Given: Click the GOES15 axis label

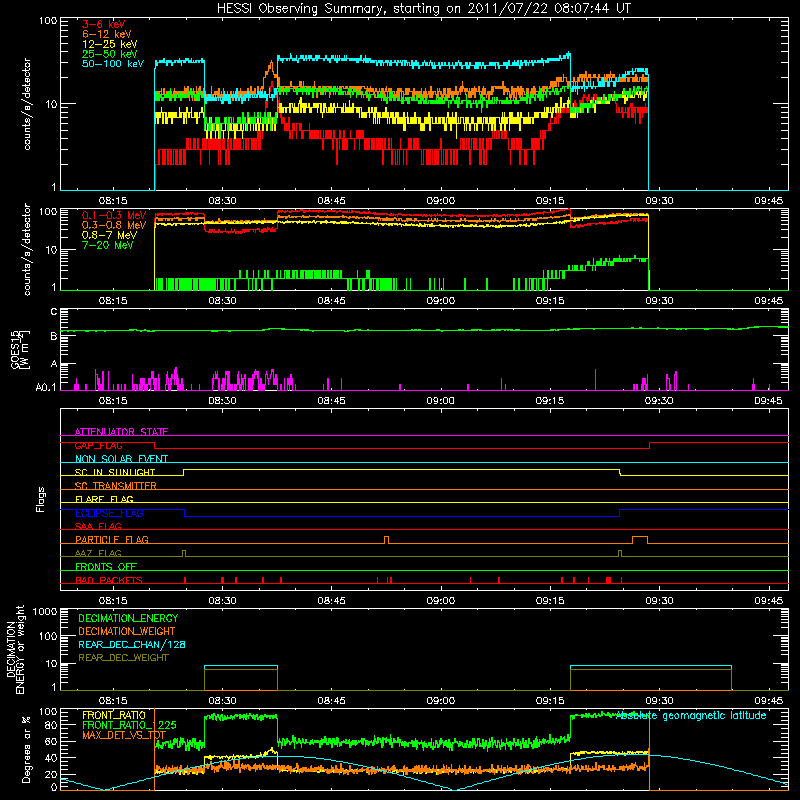Looking at the screenshot, I should tap(20, 349).
